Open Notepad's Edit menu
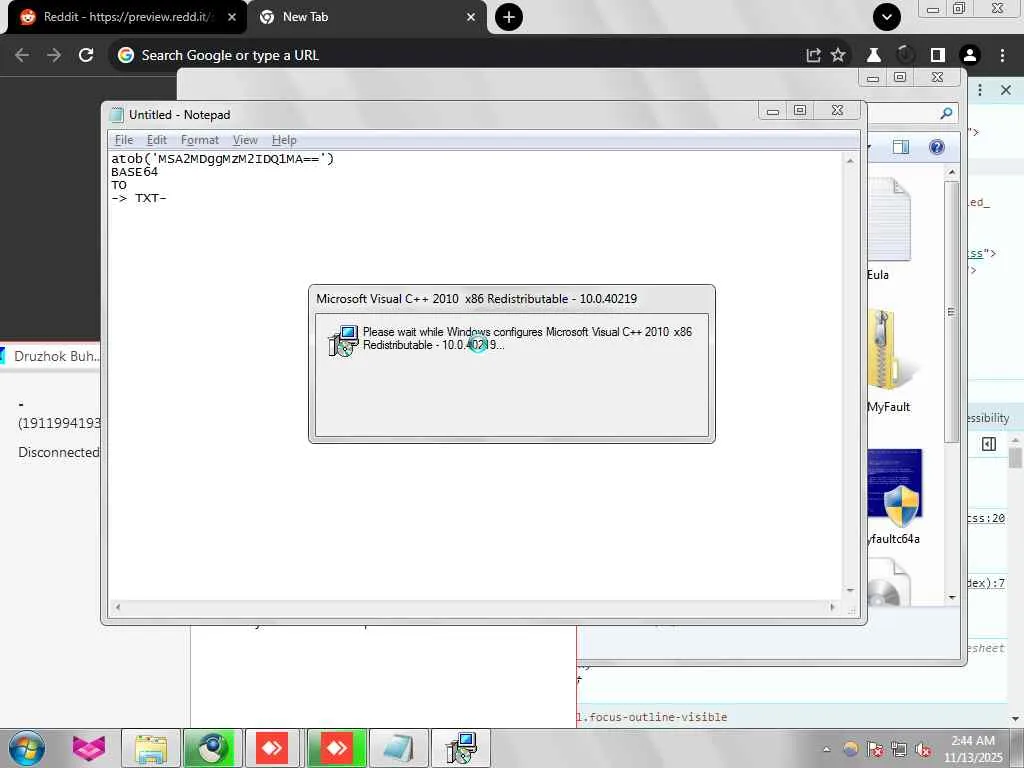The width and height of the screenshot is (1024, 768). pos(157,140)
